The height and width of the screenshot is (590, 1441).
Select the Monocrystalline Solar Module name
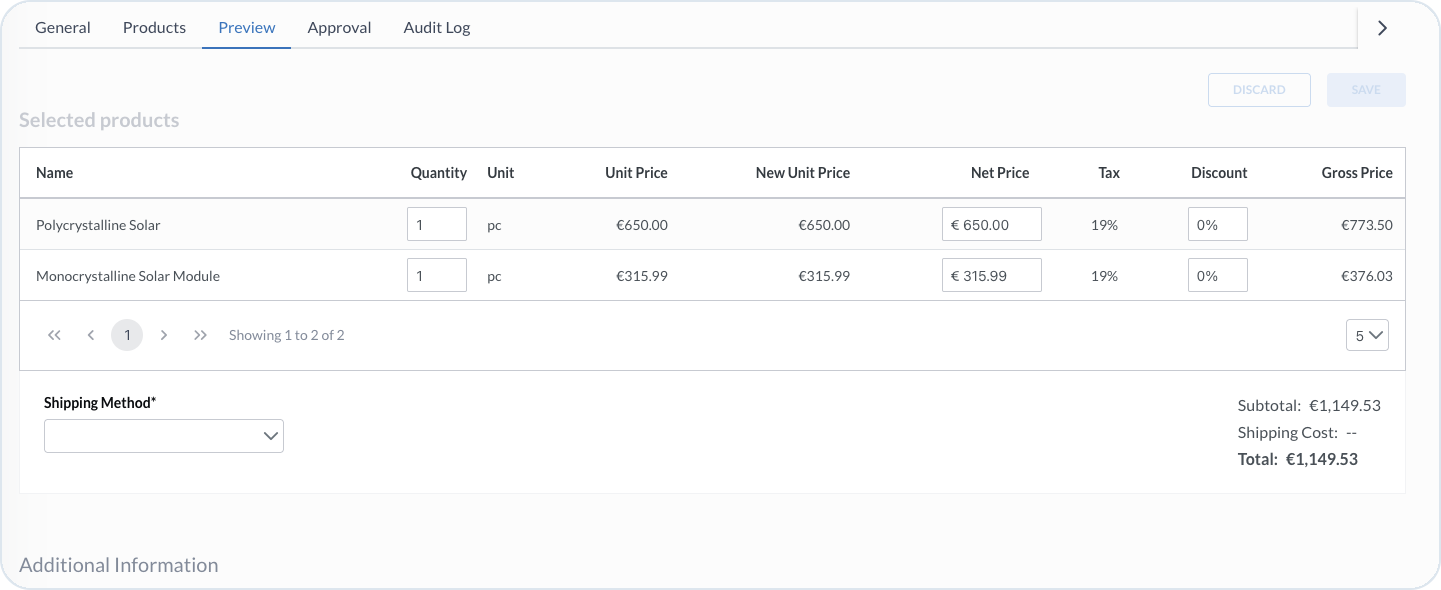[x=128, y=276]
